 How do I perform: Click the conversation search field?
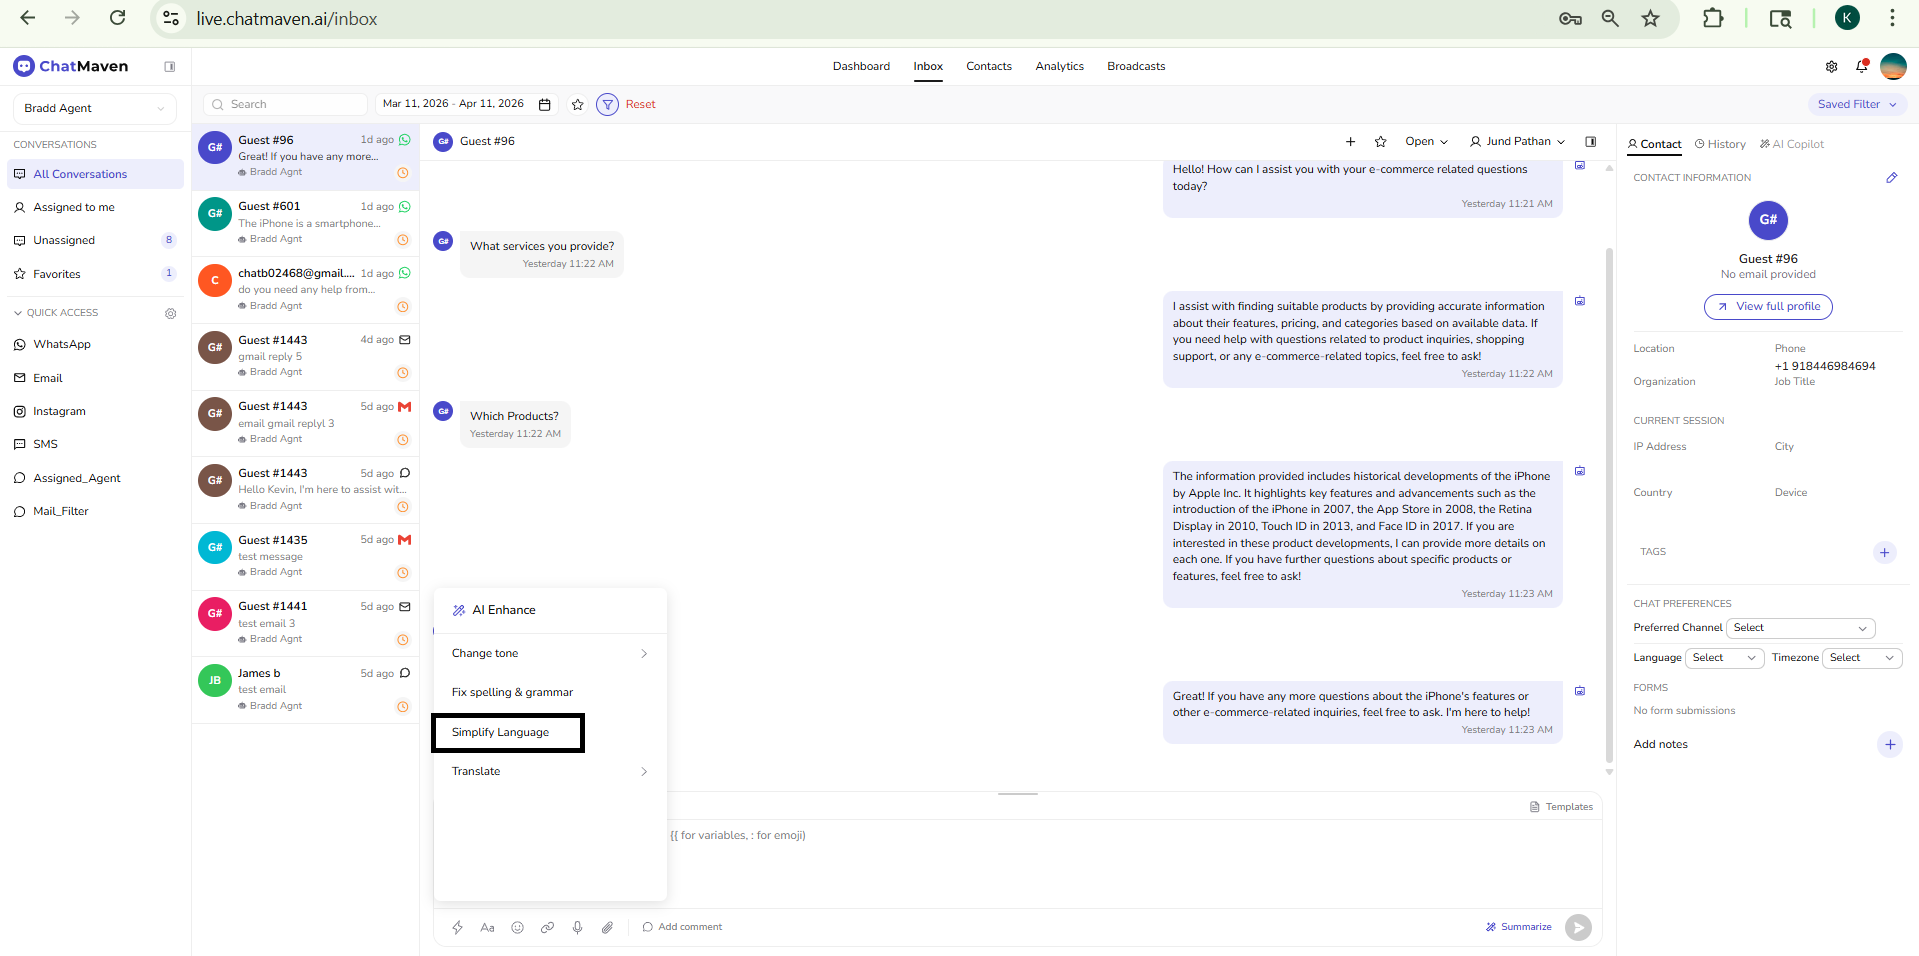[284, 104]
